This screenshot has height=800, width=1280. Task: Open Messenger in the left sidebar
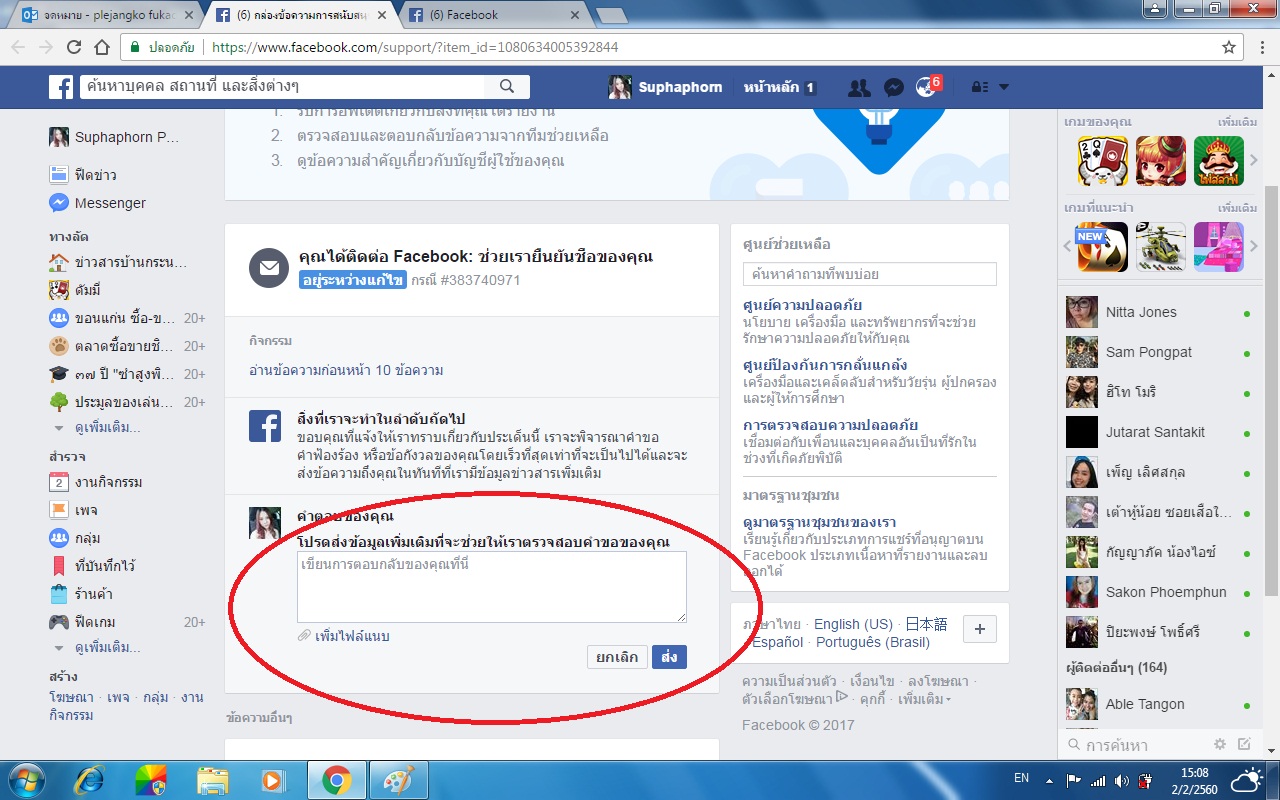pyautogui.click(x=98, y=203)
